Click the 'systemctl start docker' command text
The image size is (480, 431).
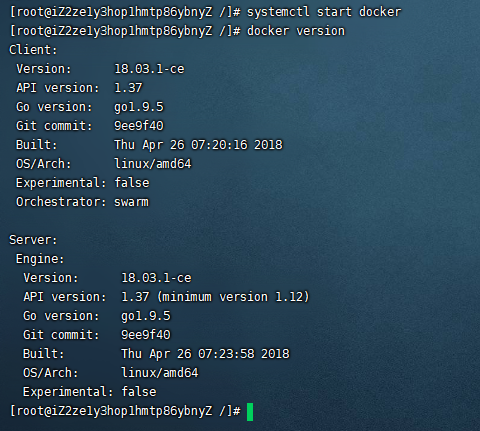tap(324, 12)
